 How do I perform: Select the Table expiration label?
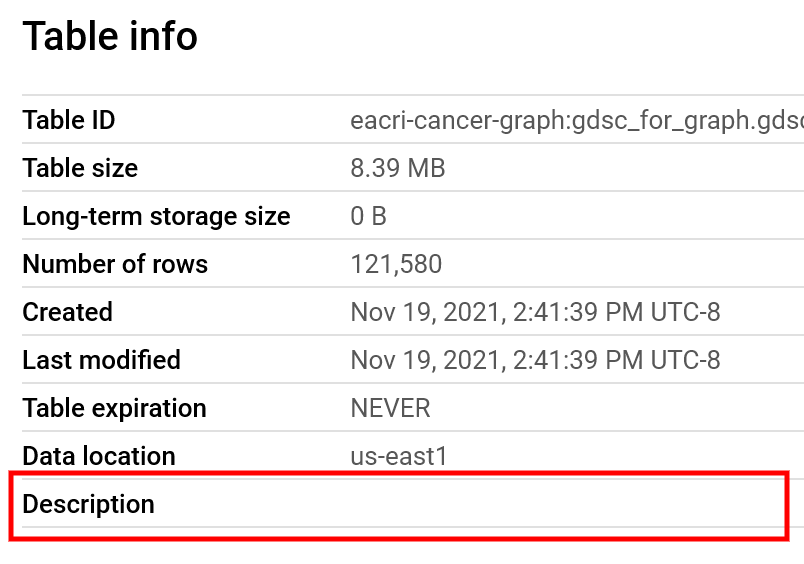pos(114,409)
